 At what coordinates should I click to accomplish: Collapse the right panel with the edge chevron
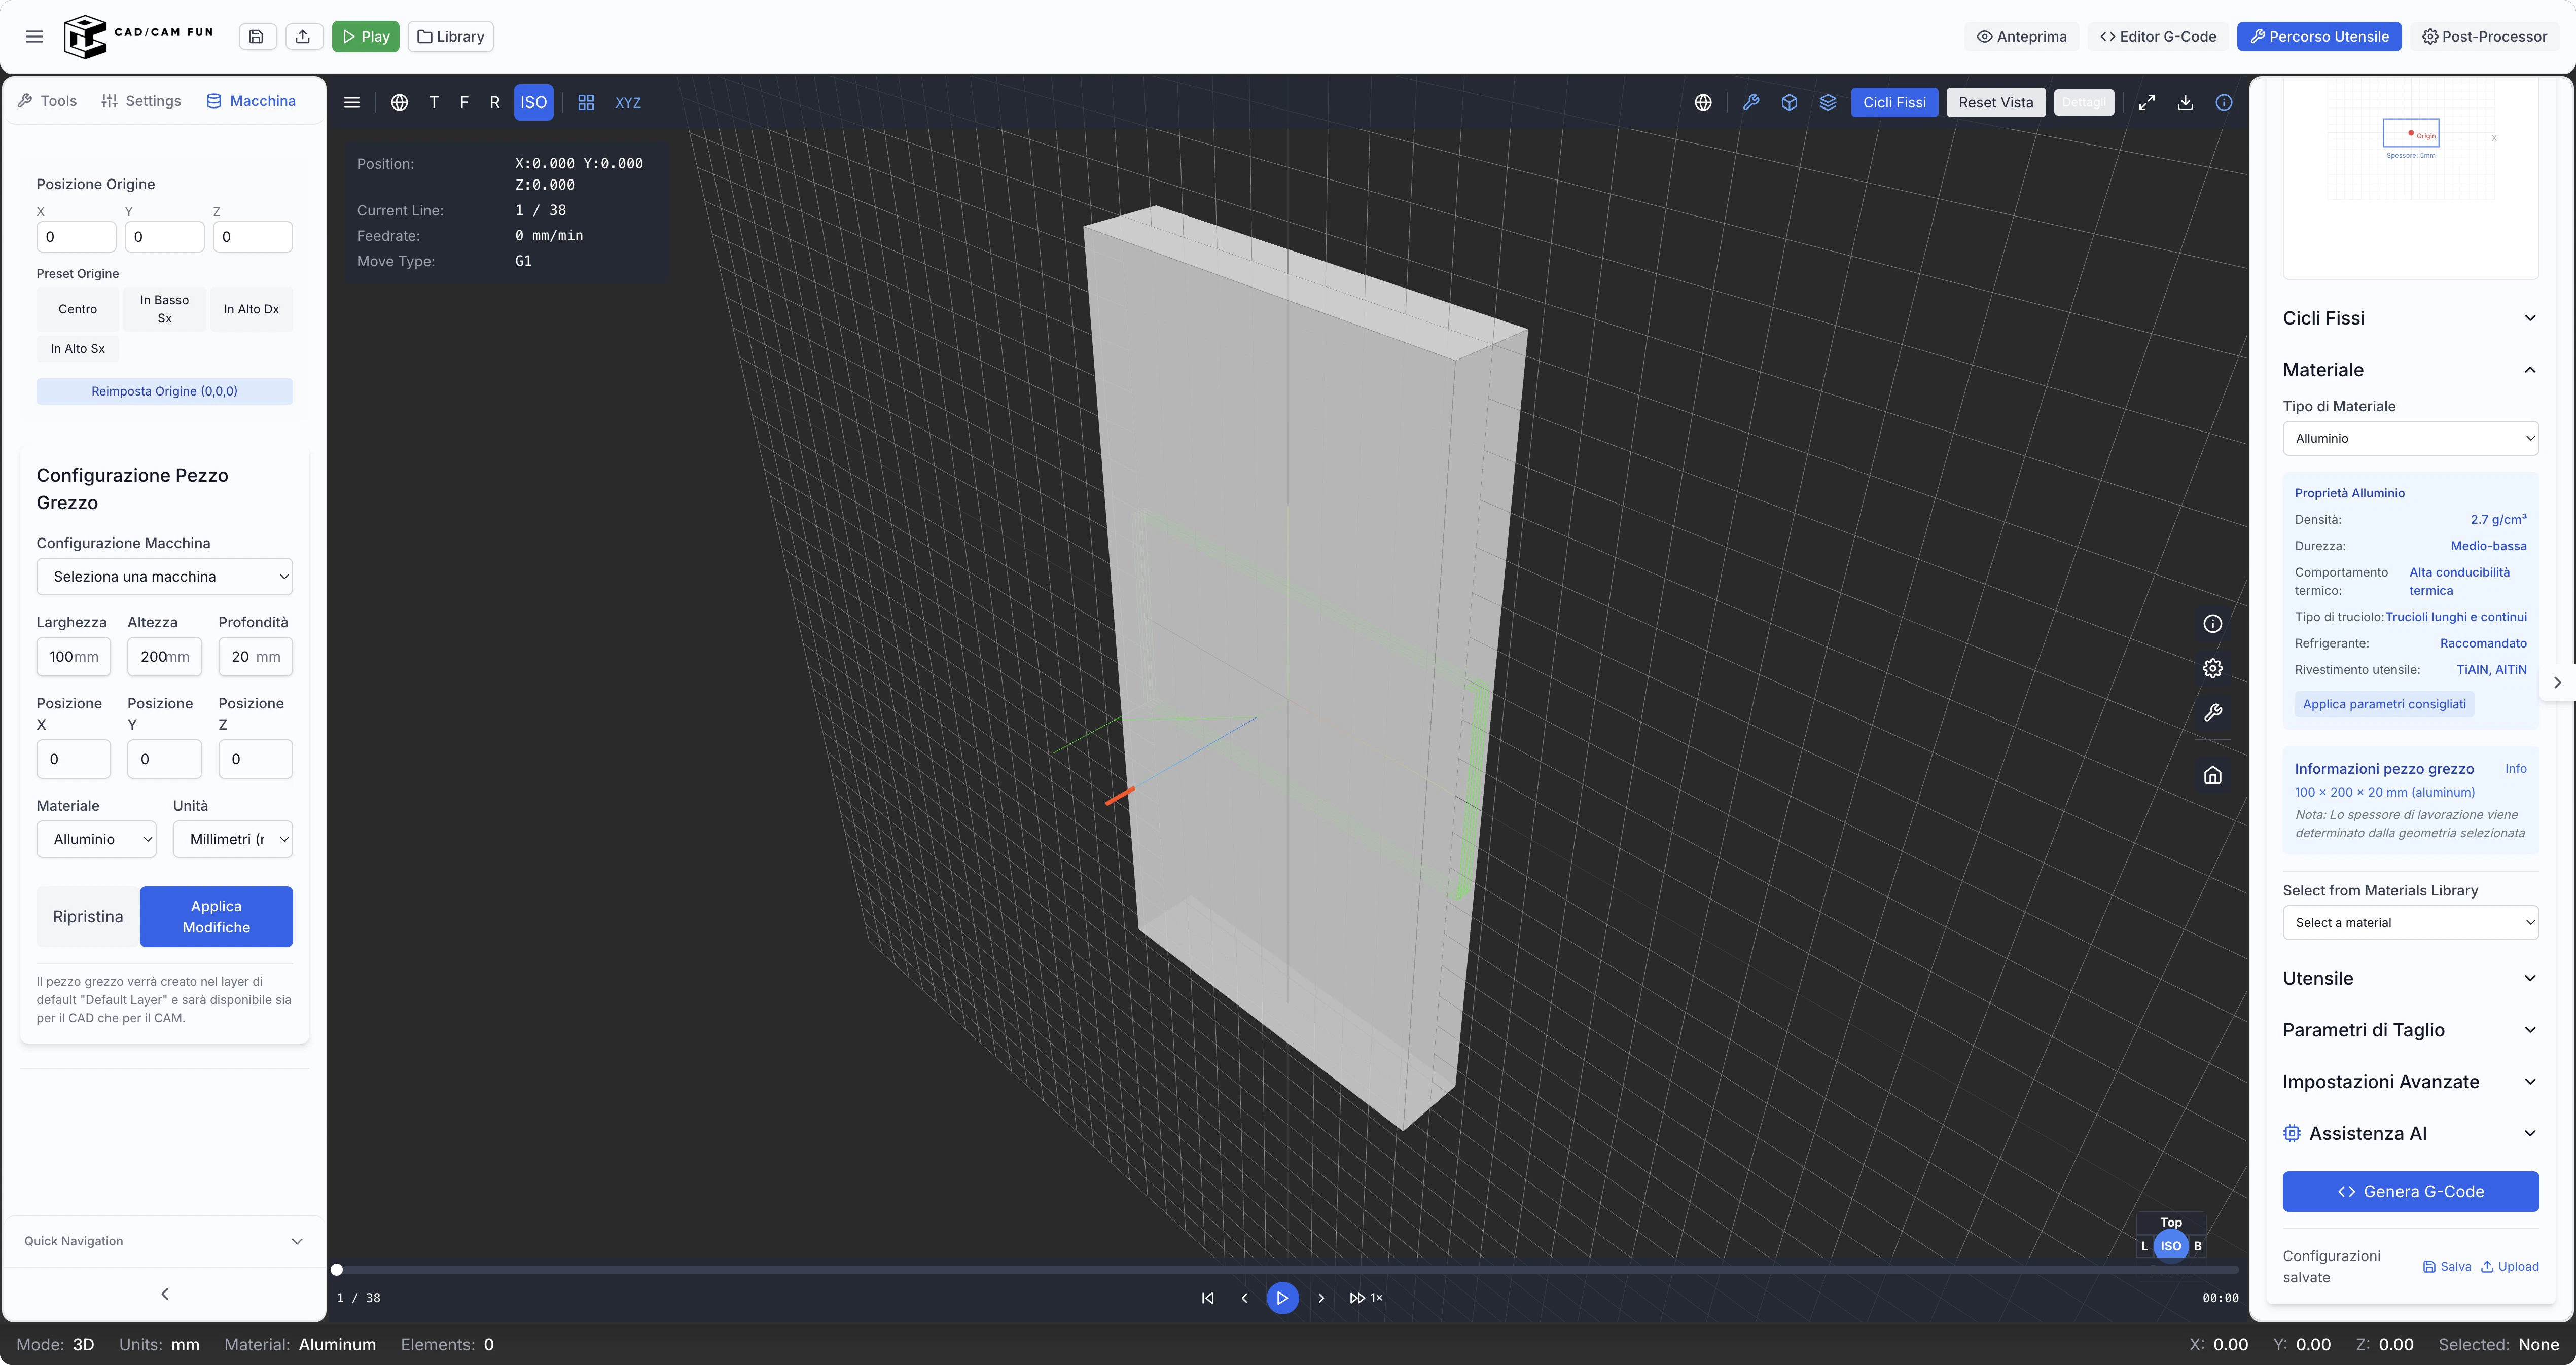[x=2557, y=683]
